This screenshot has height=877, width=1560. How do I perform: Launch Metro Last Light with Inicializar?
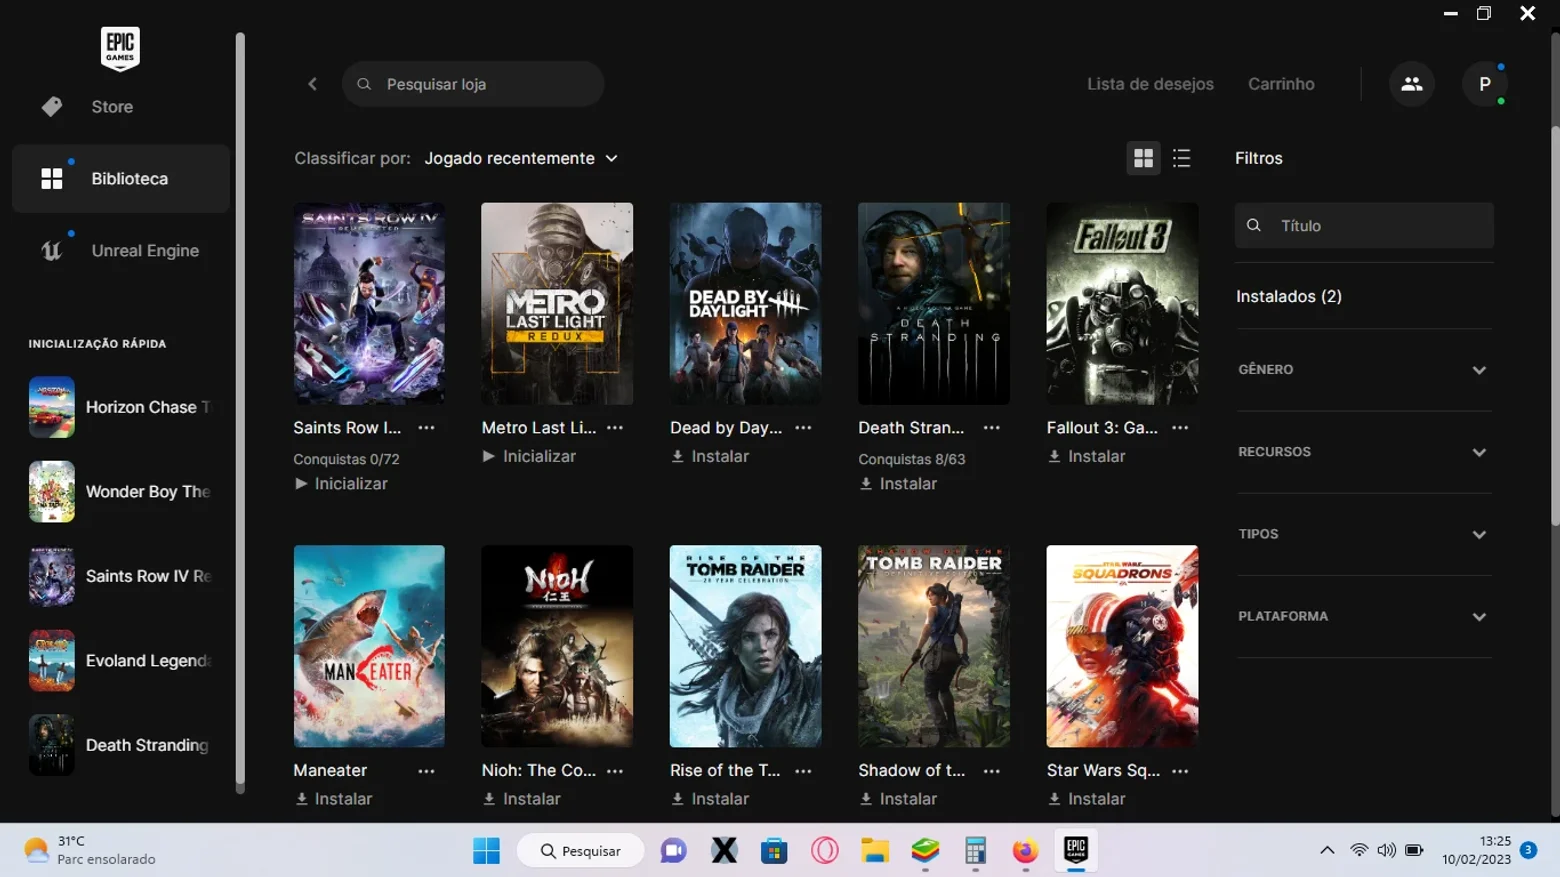click(529, 456)
